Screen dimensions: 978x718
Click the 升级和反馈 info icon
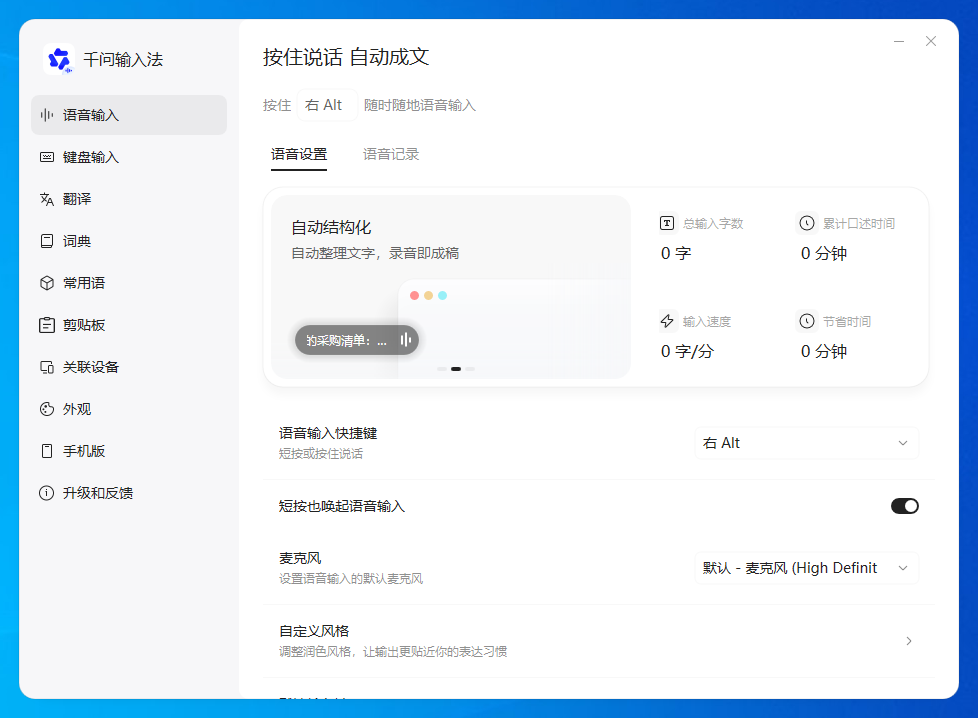[47, 493]
